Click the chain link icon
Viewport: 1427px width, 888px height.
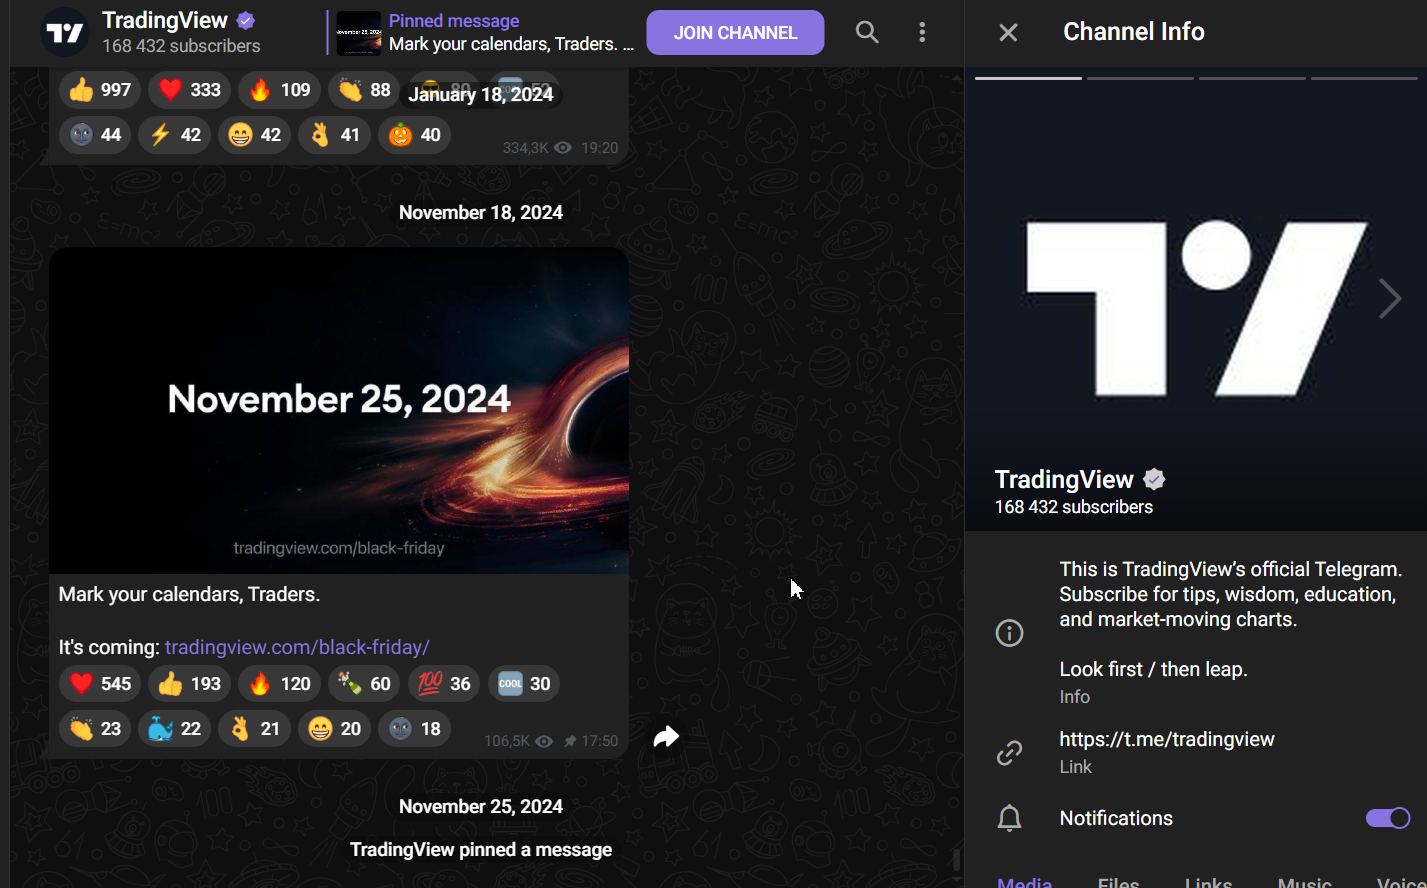(1010, 752)
